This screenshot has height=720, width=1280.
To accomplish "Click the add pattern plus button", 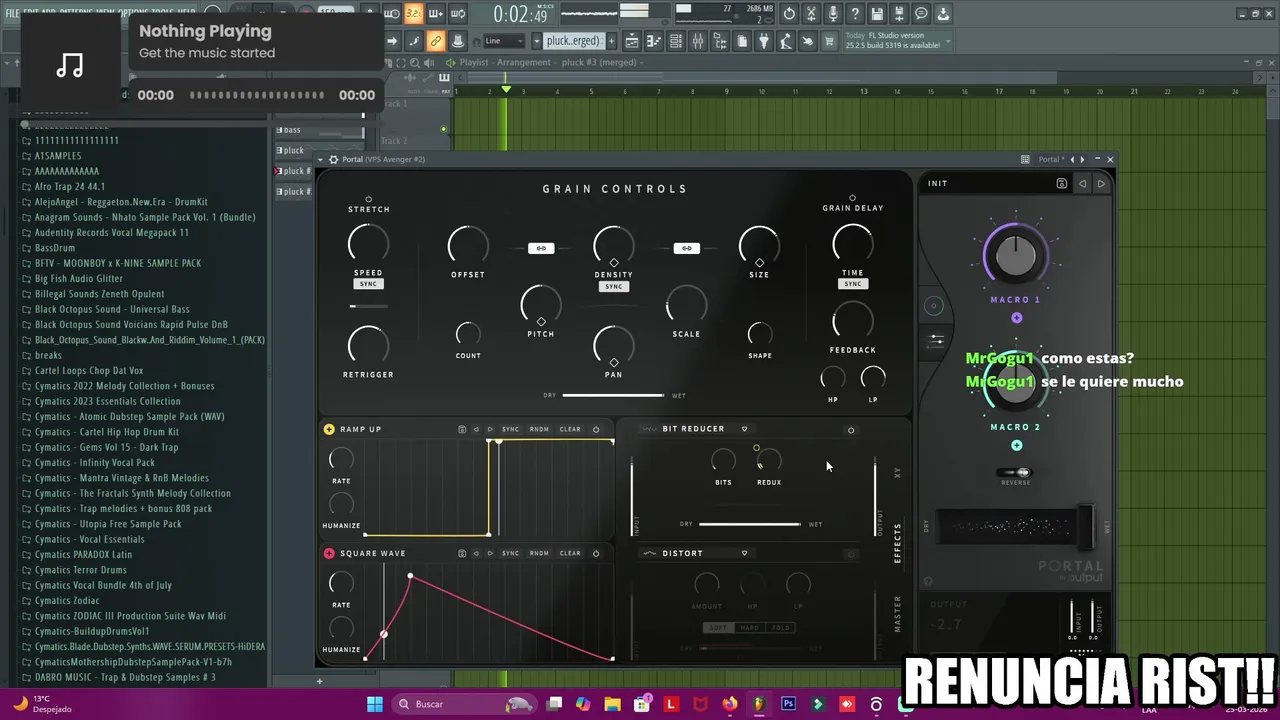I will click(612, 41).
